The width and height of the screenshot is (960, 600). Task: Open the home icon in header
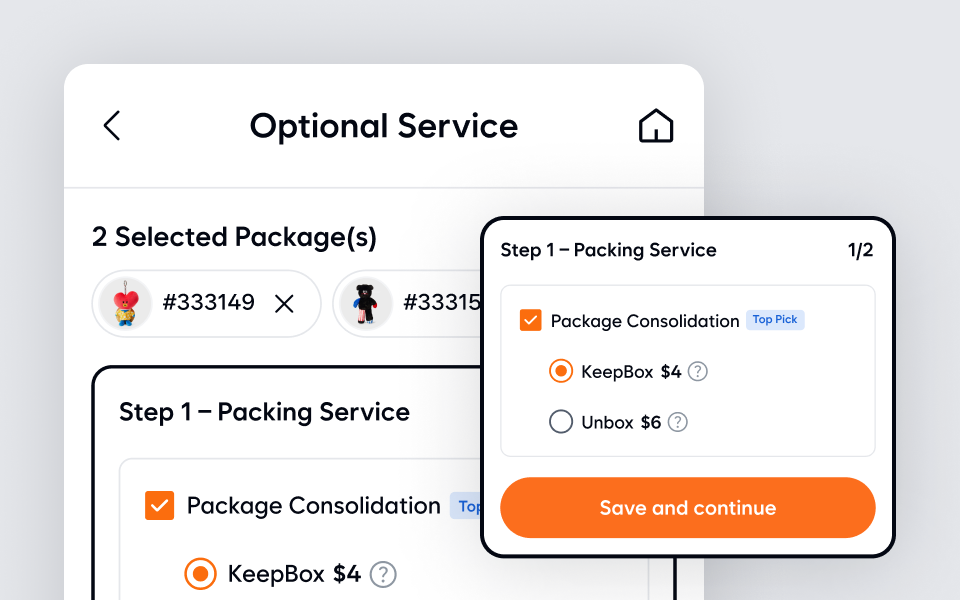click(656, 126)
